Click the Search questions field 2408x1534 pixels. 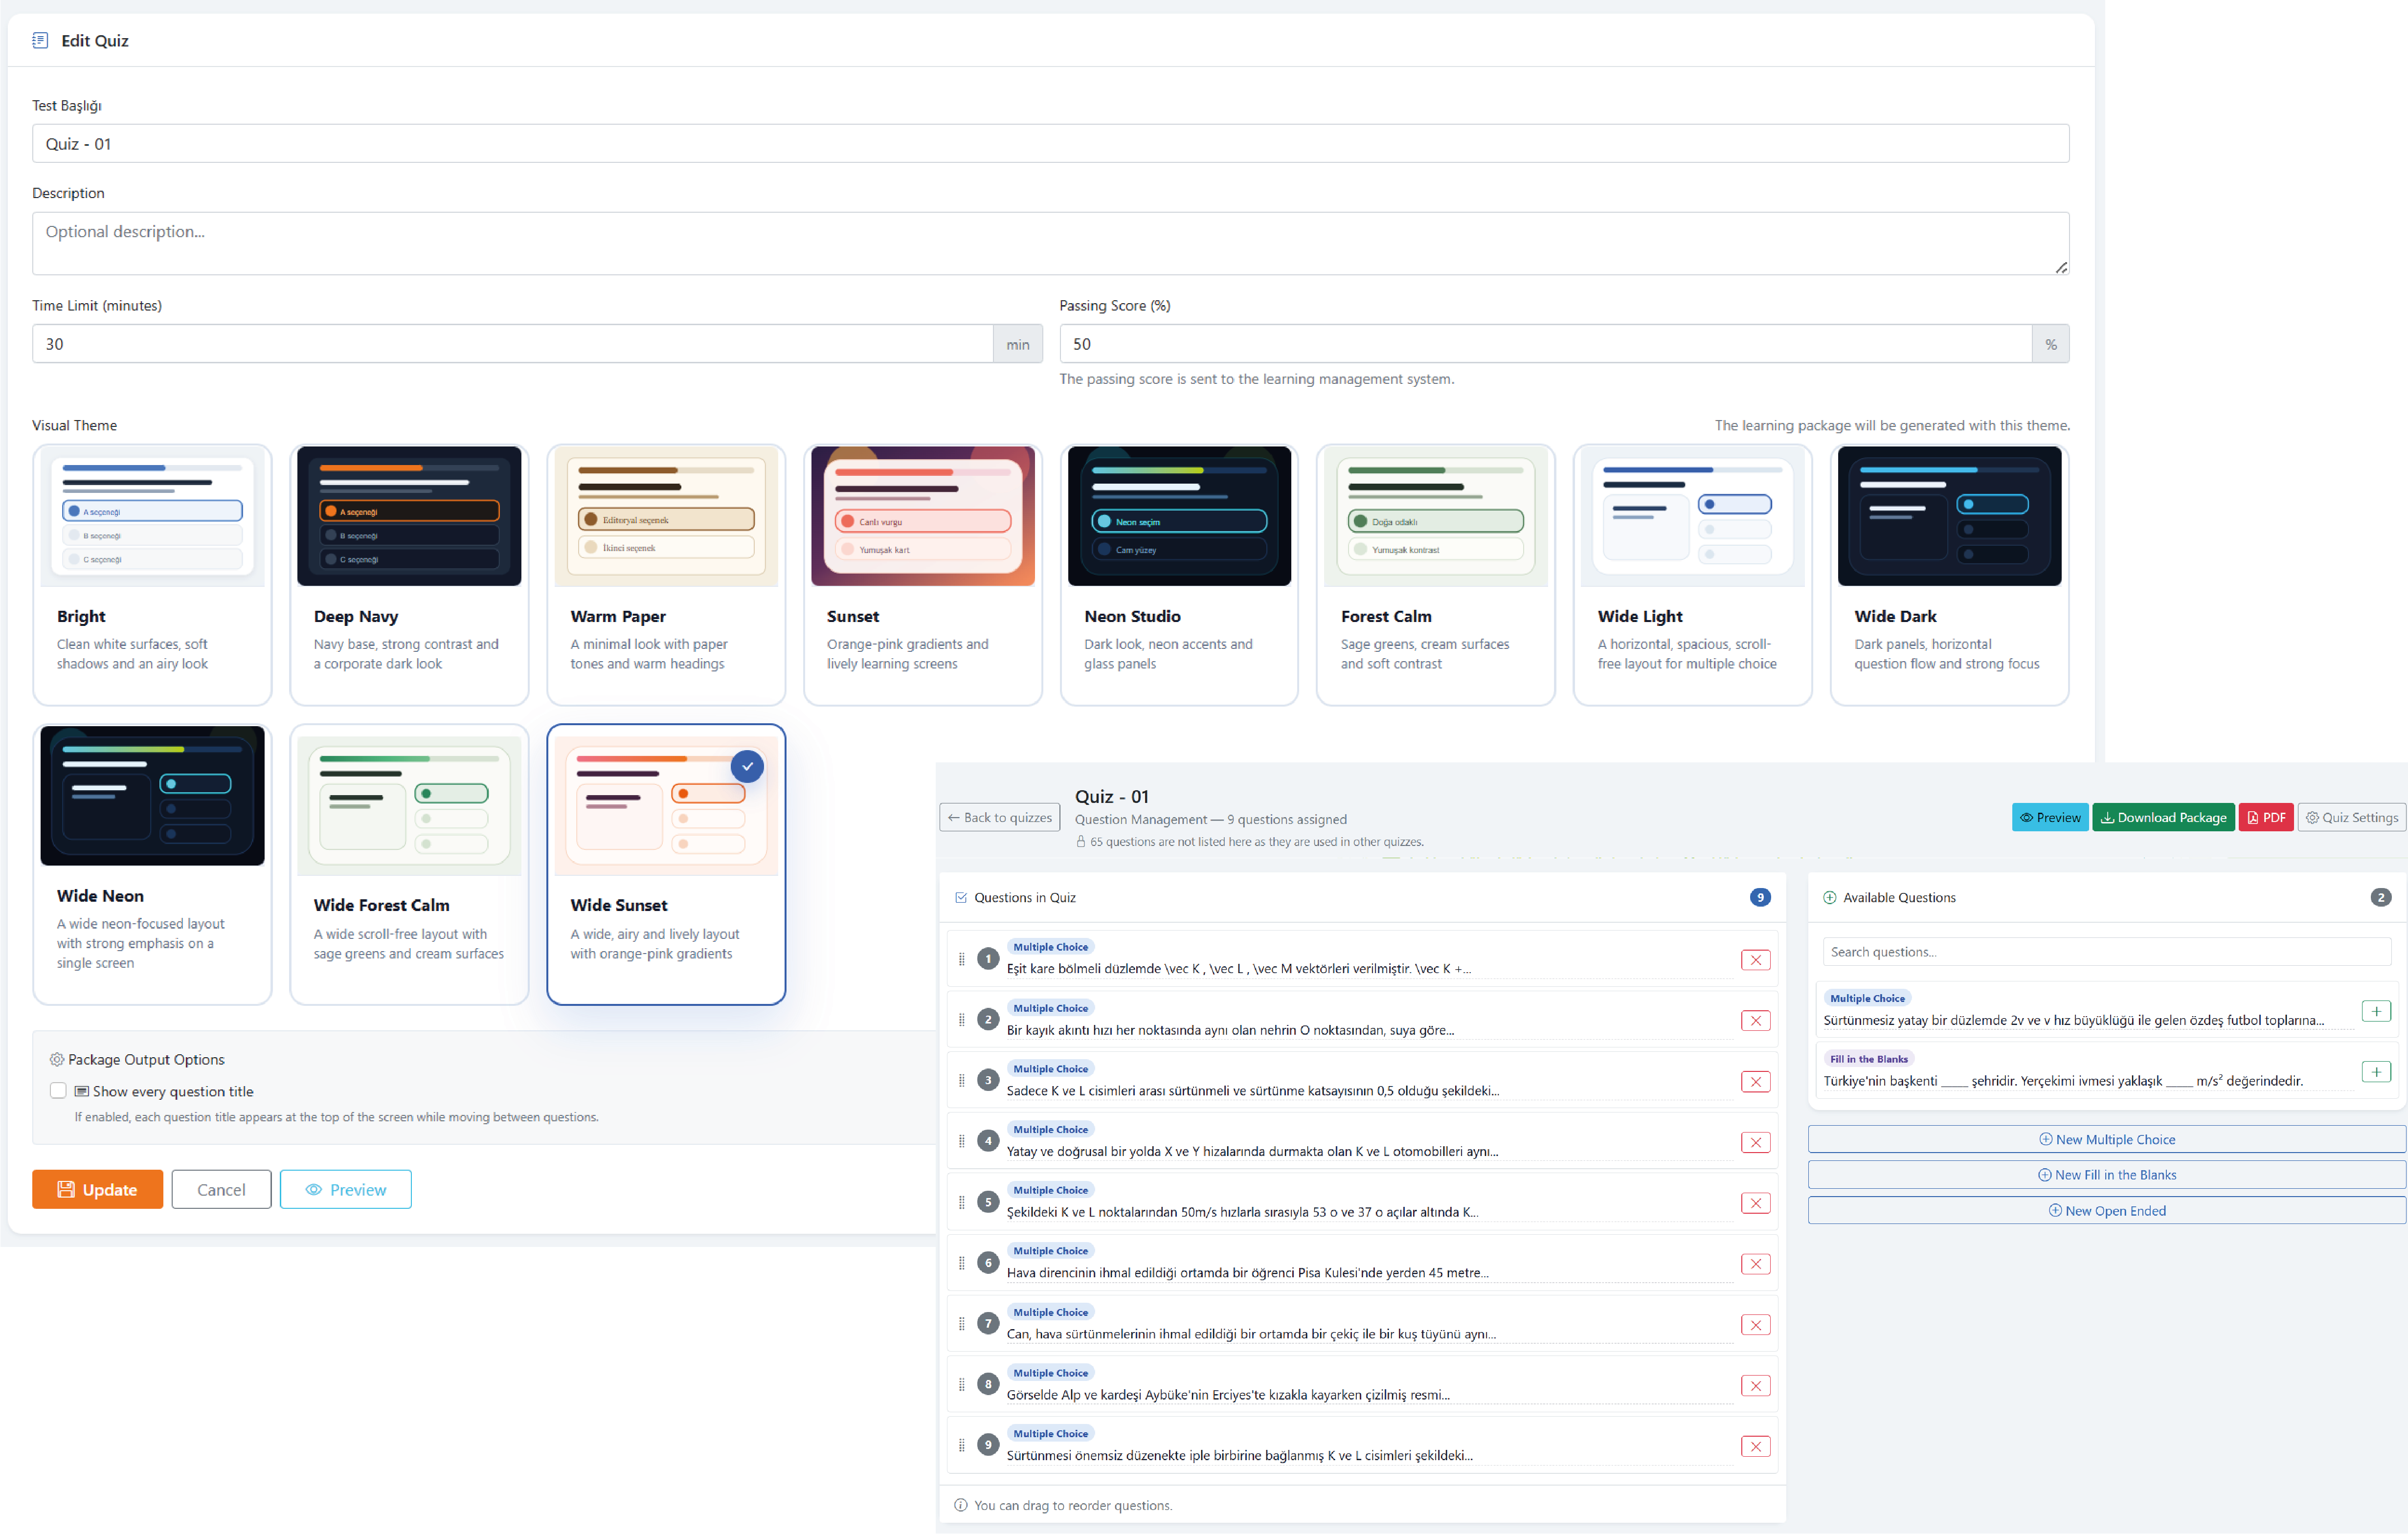[x=2106, y=952]
